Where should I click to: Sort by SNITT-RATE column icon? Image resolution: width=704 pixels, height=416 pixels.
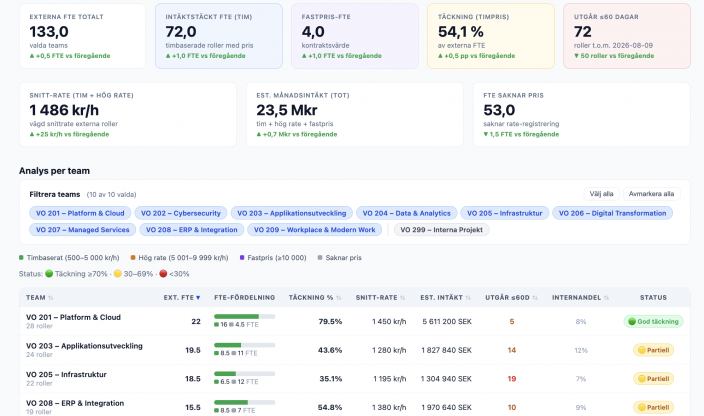(403, 298)
